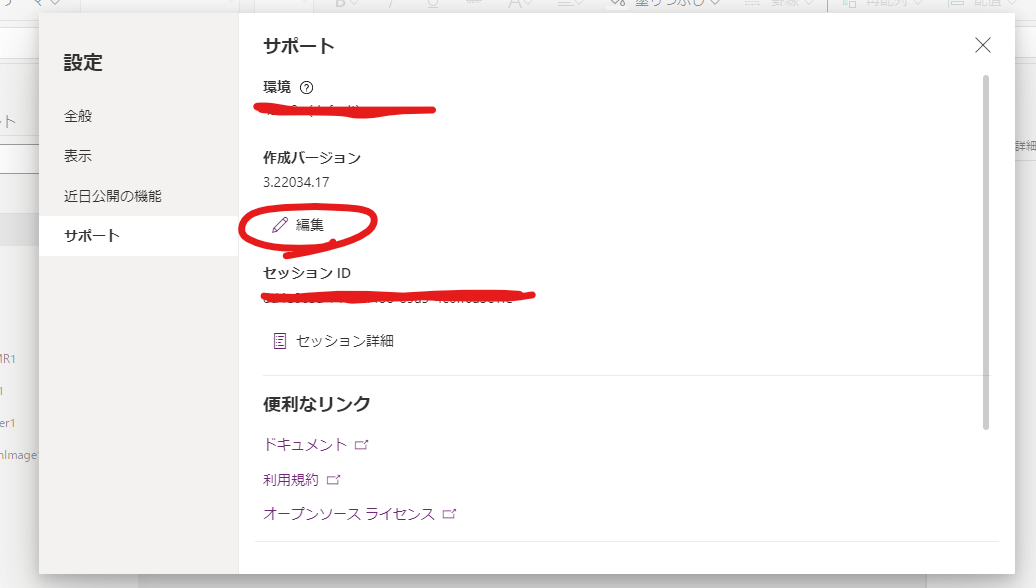Open セッション詳細 via its document icon

tap(280, 341)
